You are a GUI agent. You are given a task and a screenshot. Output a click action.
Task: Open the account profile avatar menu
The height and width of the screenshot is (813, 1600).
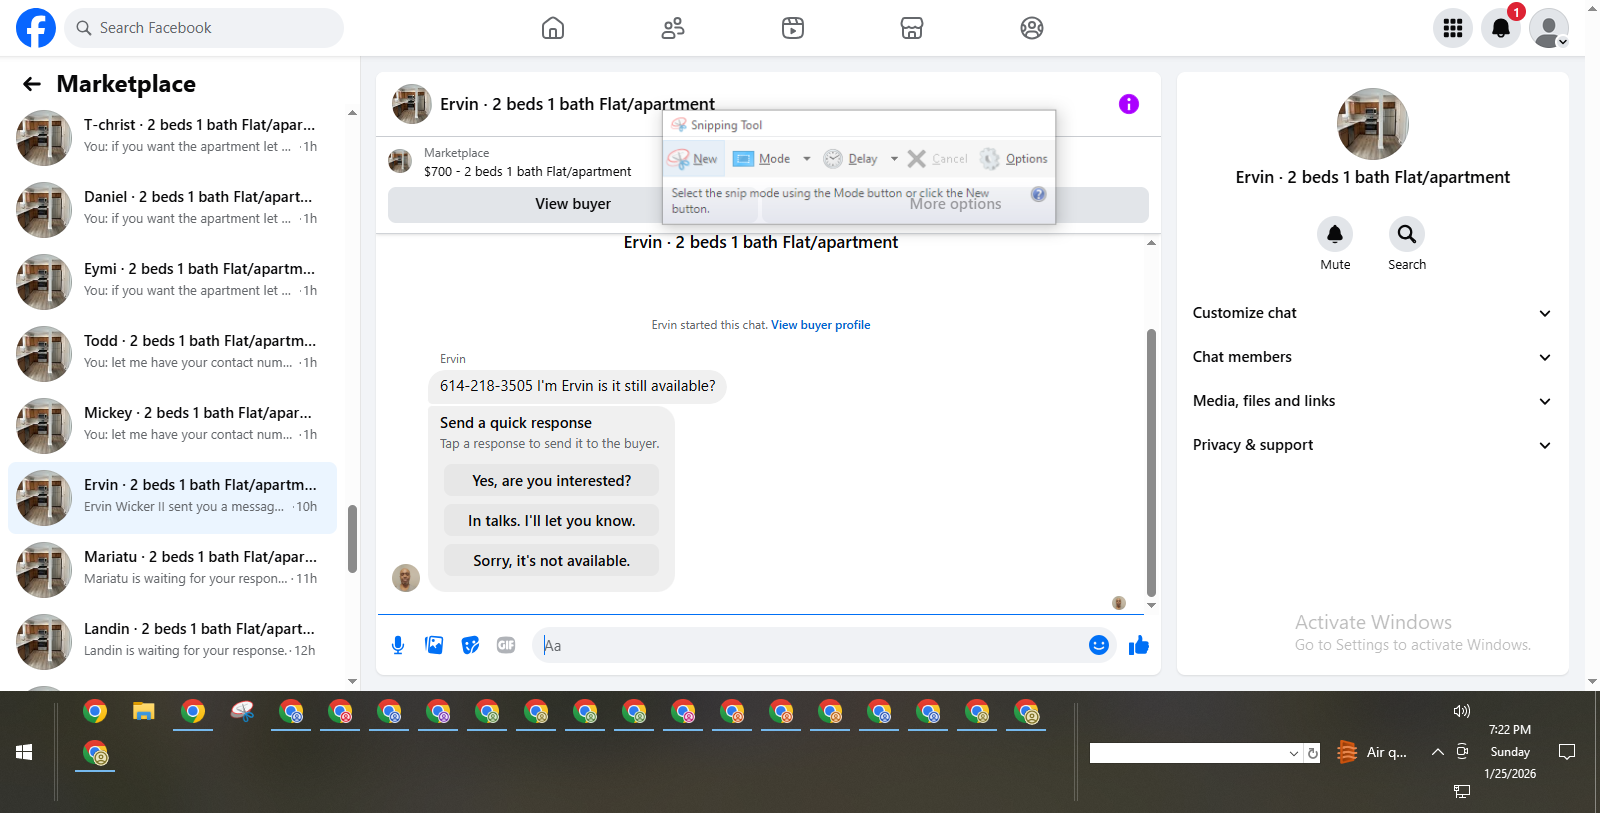click(x=1549, y=28)
